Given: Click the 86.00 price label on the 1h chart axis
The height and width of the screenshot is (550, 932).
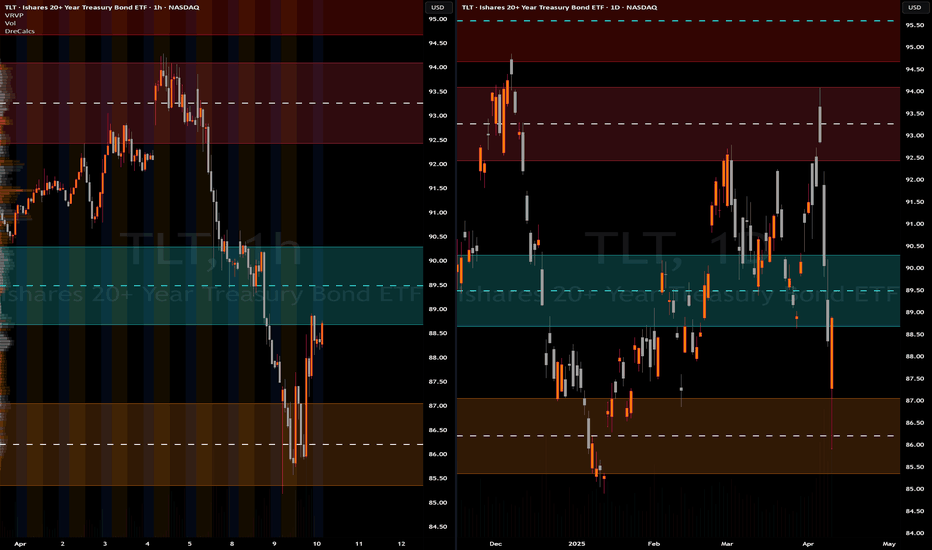Looking at the screenshot, I should 438,454.
